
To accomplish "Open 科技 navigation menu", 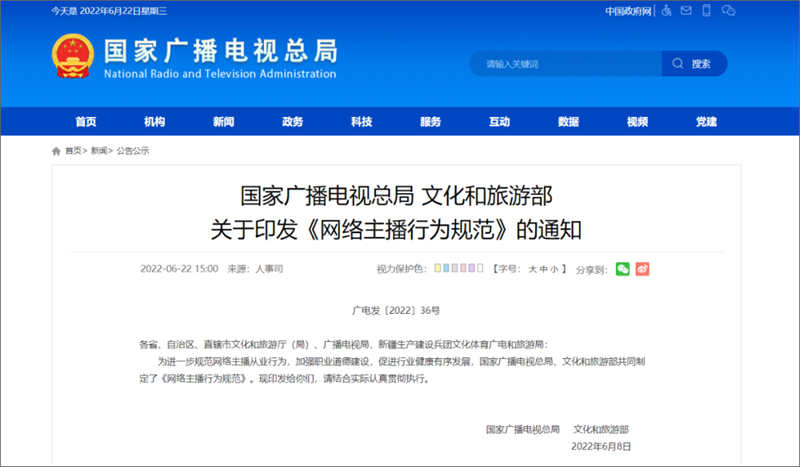I will (x=362, y=121).
